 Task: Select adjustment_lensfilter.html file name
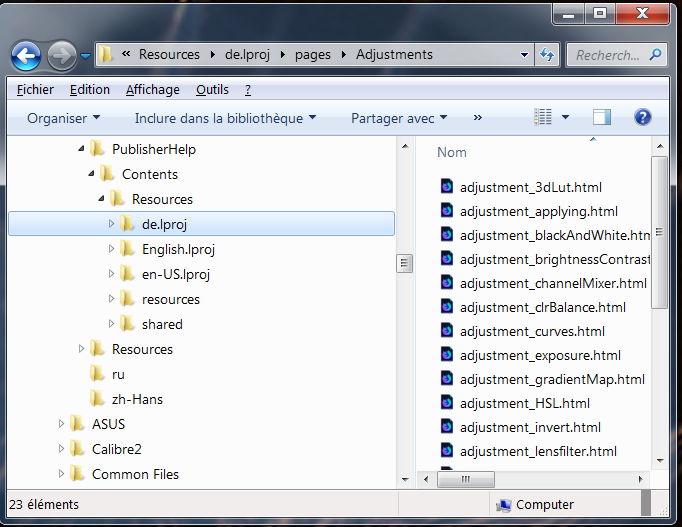coord(538,451)
